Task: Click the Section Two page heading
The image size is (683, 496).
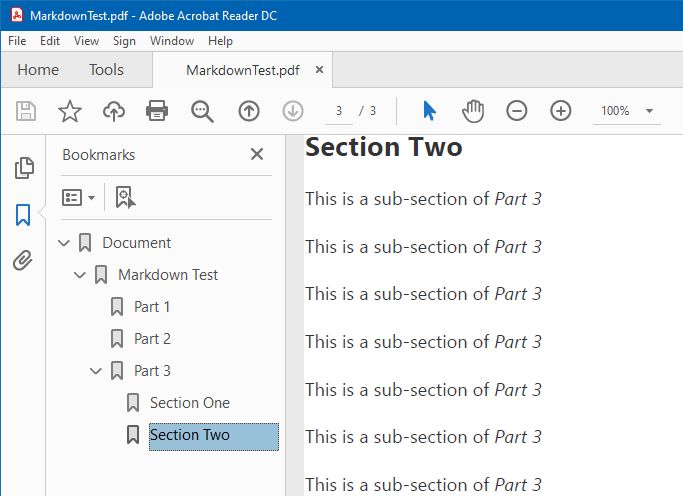Action: pos(384,147)
